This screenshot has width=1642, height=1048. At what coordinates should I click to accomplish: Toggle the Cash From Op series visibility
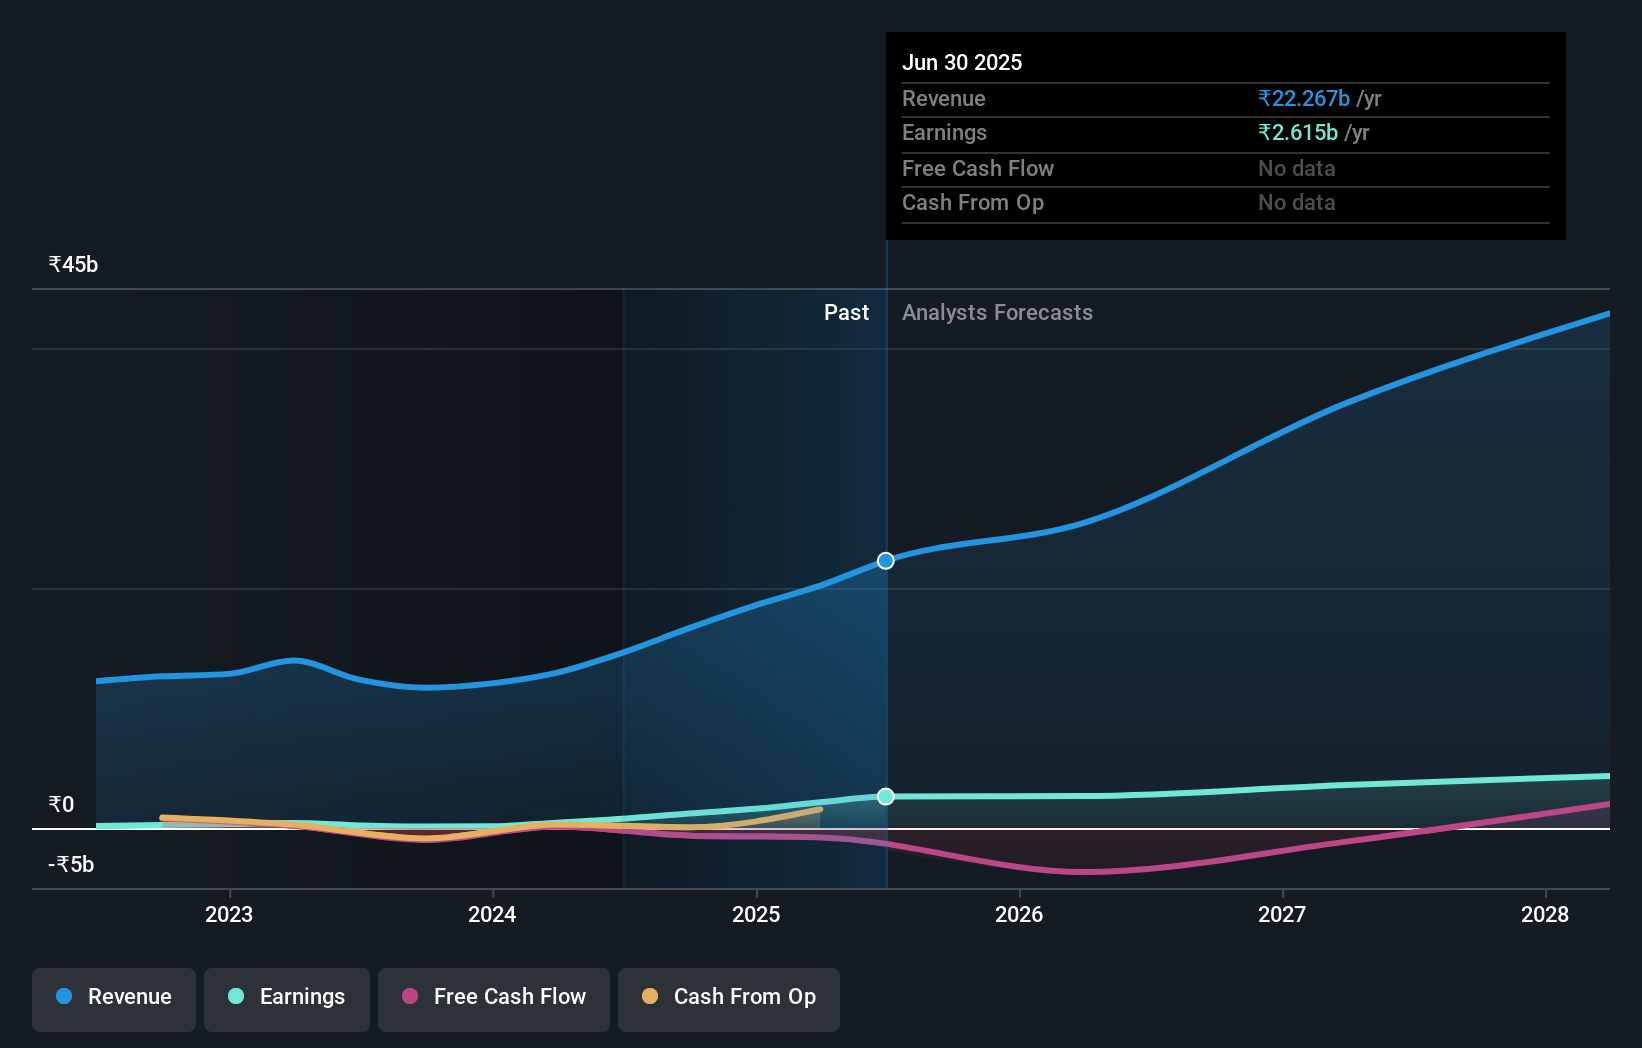(728, 998)
